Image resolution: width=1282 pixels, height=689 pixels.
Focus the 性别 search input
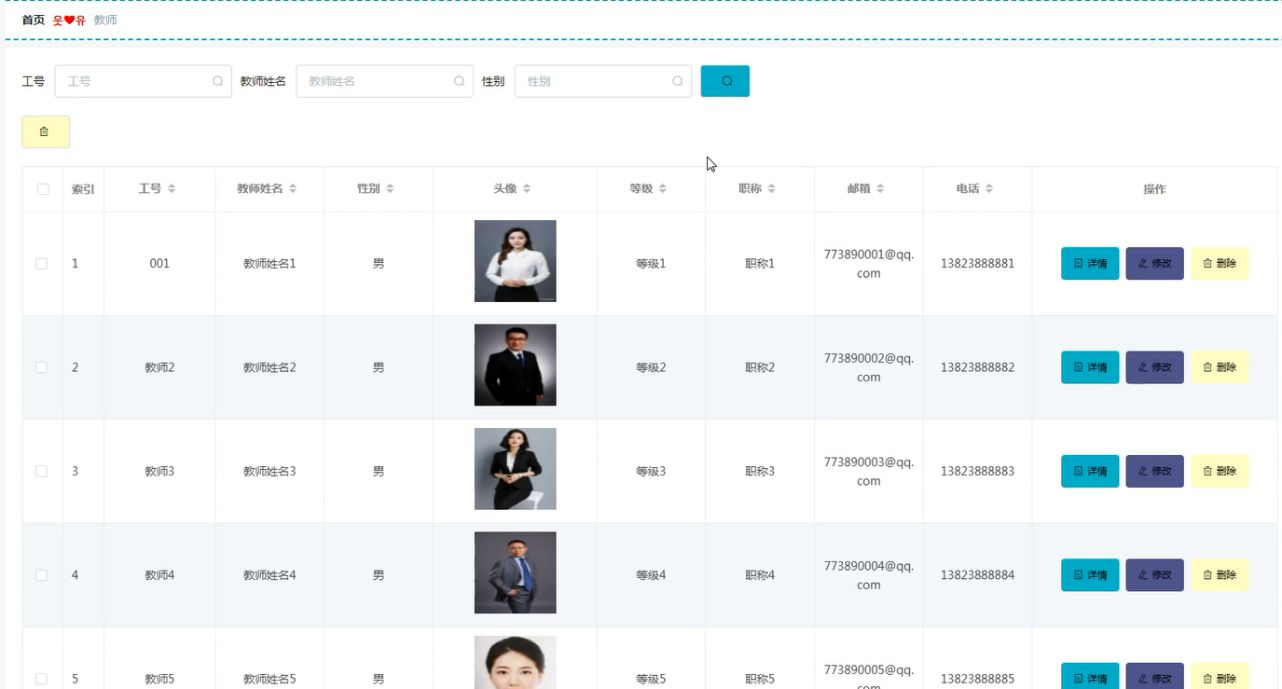pos(603,81)
